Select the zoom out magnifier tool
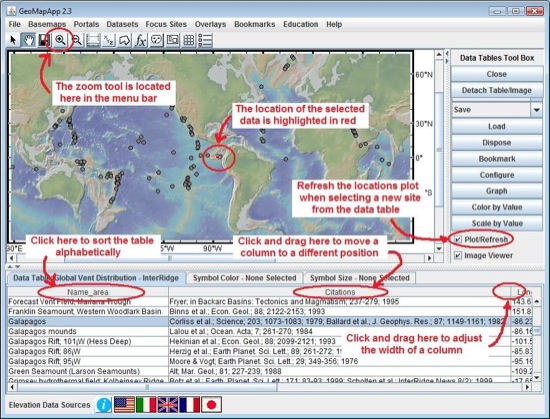 pos(77,40)
